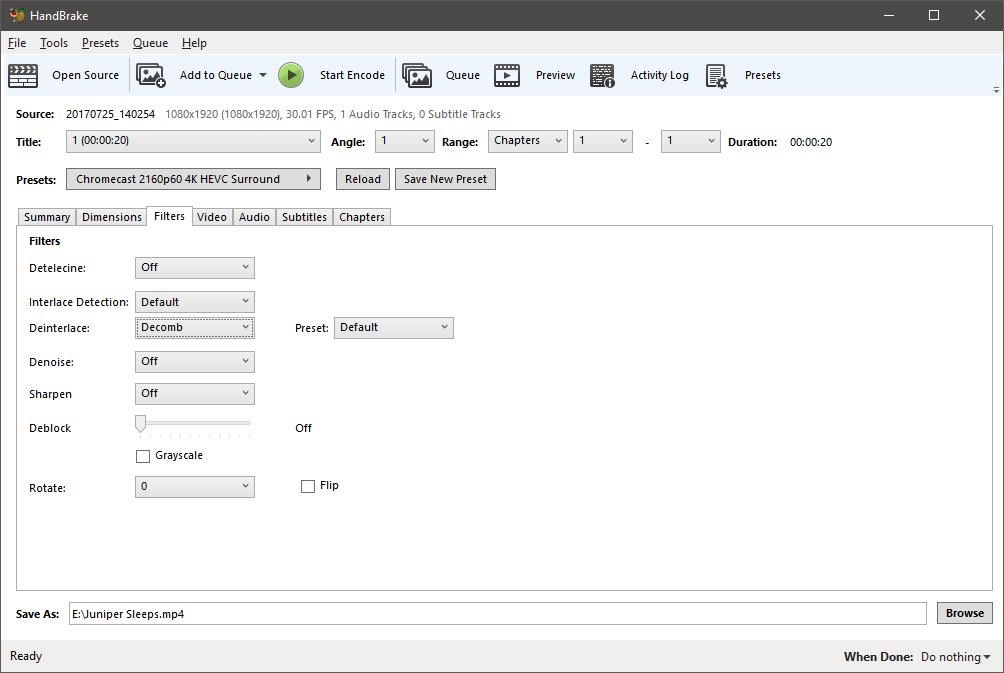
Task: Open the Rotate dropdown
Action: (x=195, y=487)
